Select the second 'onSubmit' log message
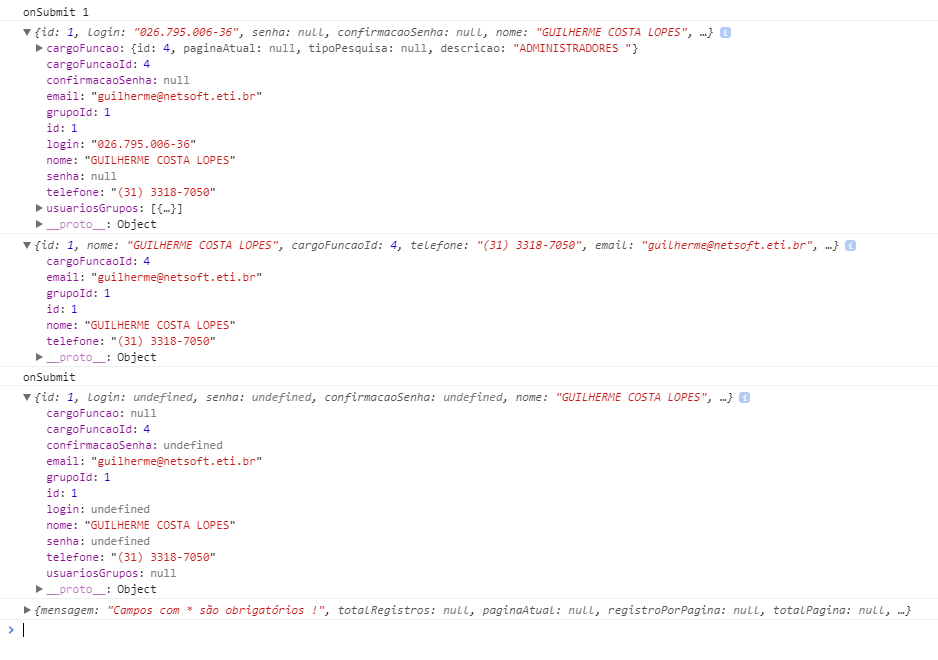Viewport: 938px width, 660px height. (49, 377)
